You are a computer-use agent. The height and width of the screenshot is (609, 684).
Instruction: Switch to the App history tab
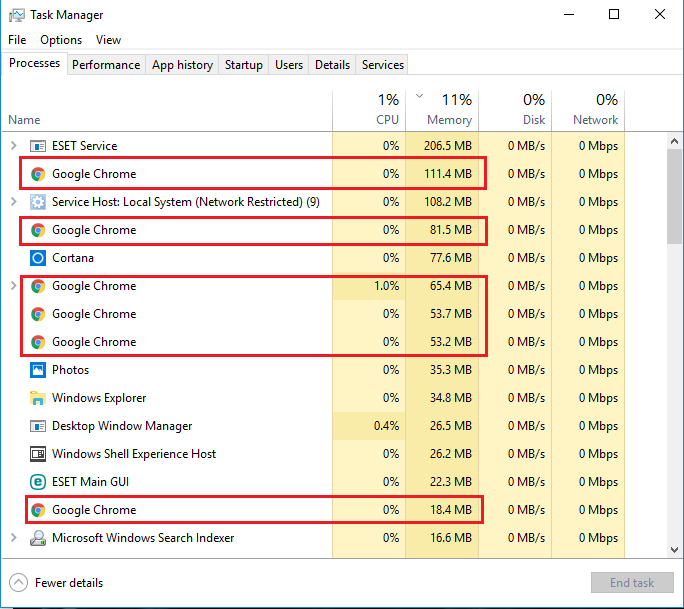pos(182,65)
